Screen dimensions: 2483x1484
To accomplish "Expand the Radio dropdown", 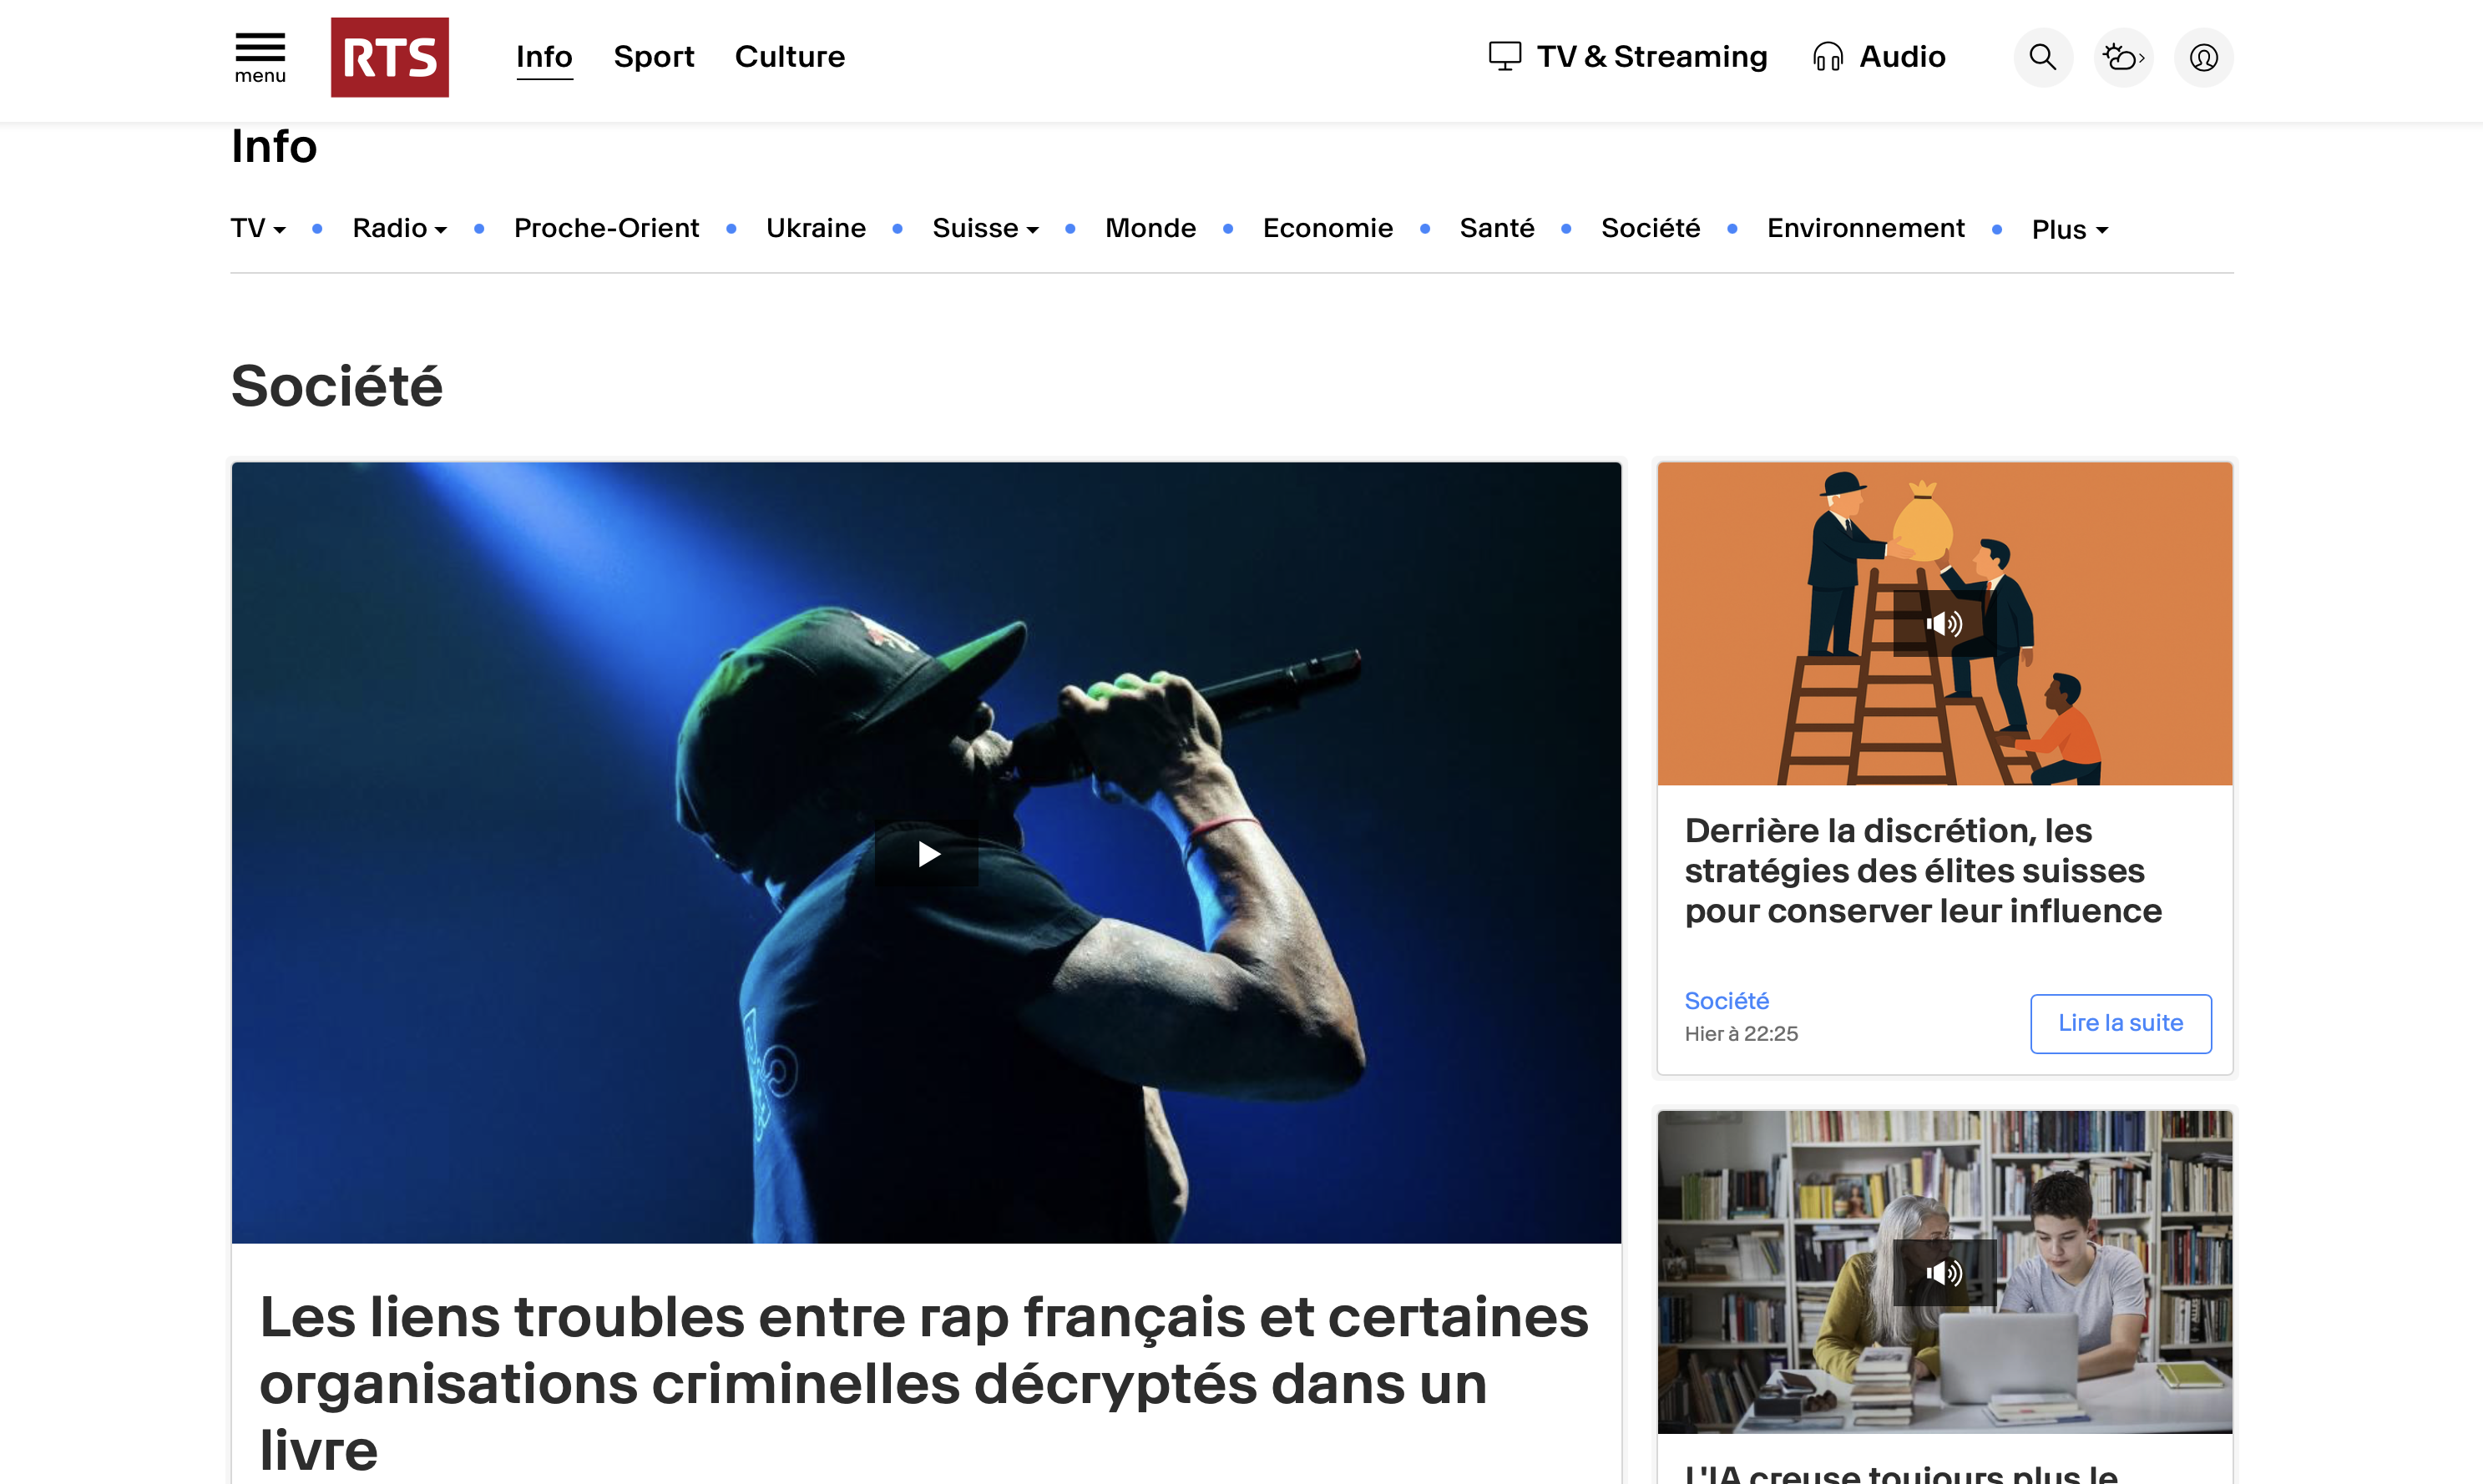I will point(400,228).
